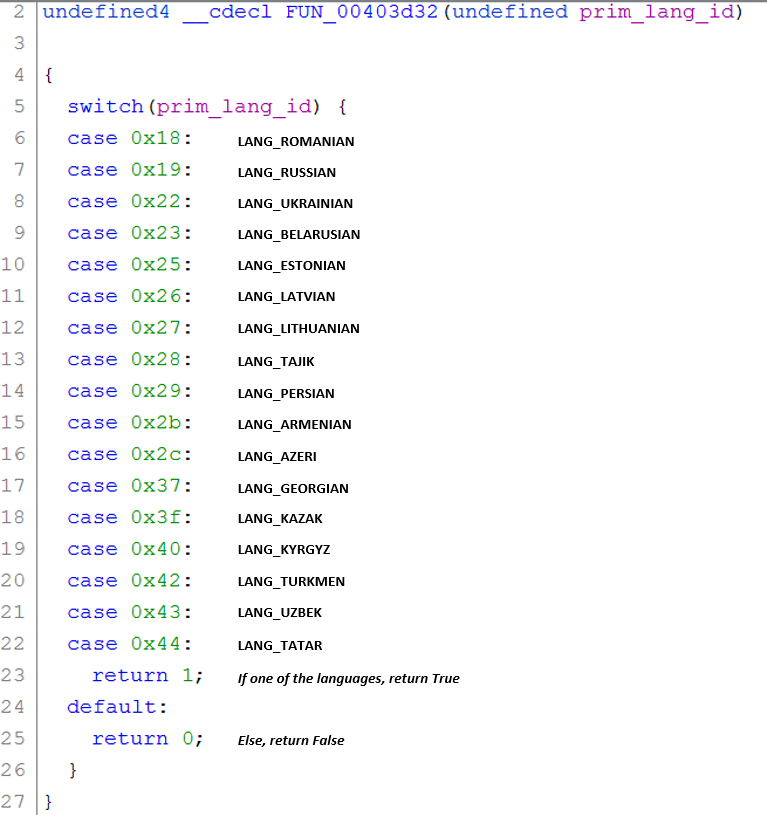Select the case value 0x18

[160, 139]
